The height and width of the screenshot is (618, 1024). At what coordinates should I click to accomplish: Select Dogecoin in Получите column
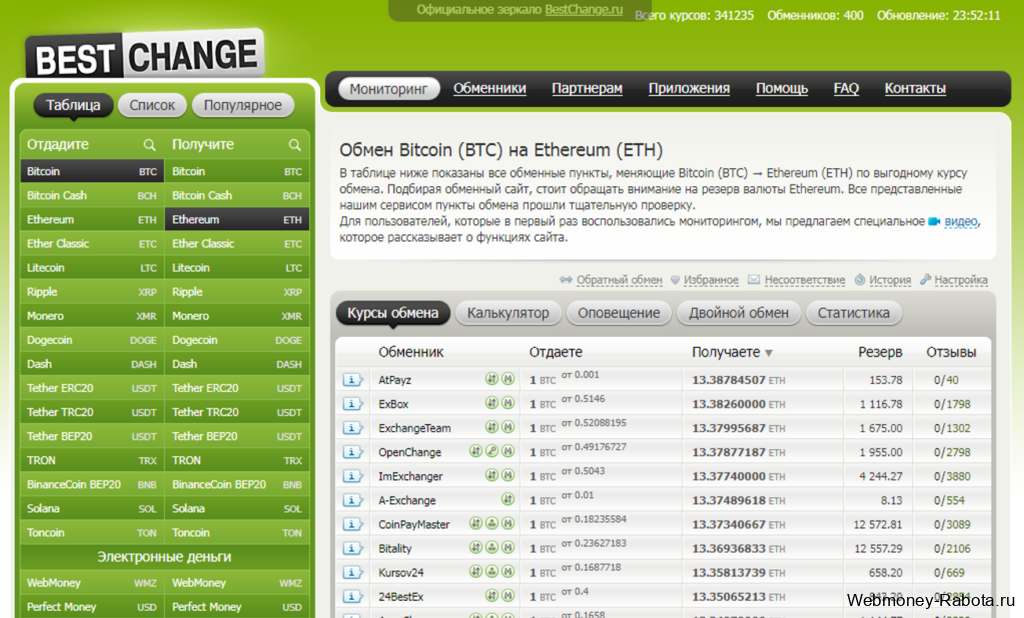[x=237, y=340]
